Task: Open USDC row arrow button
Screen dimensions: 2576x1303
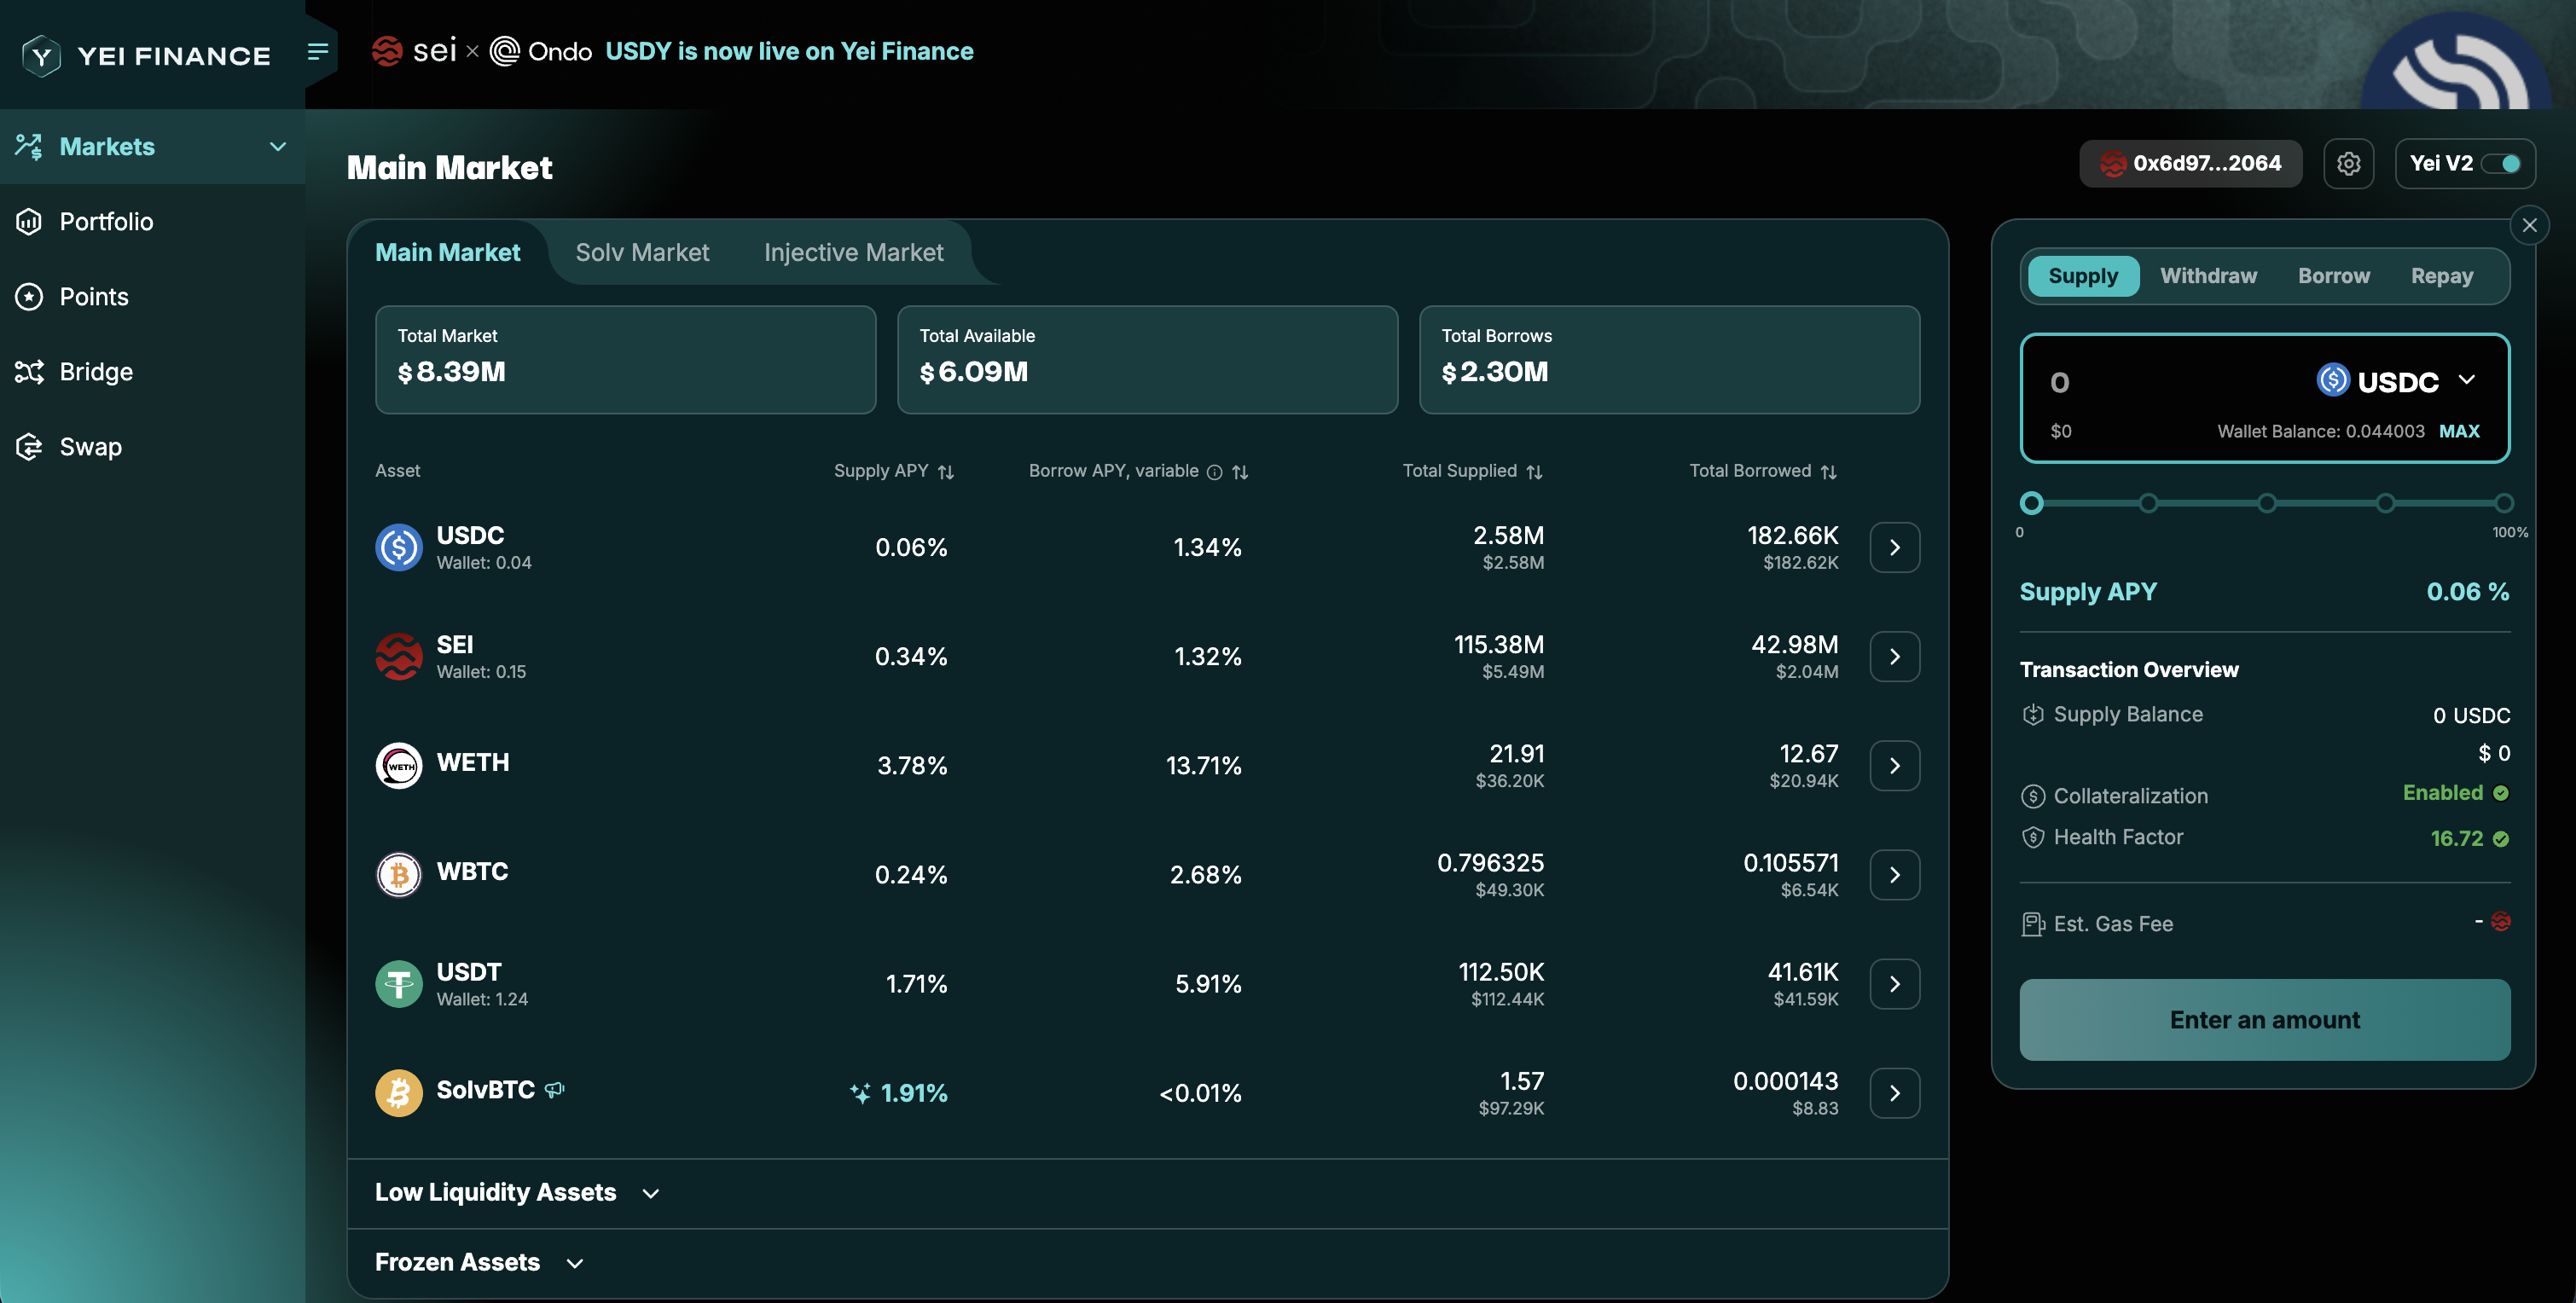Action: pyautogui.click(x=1894, y=548)
